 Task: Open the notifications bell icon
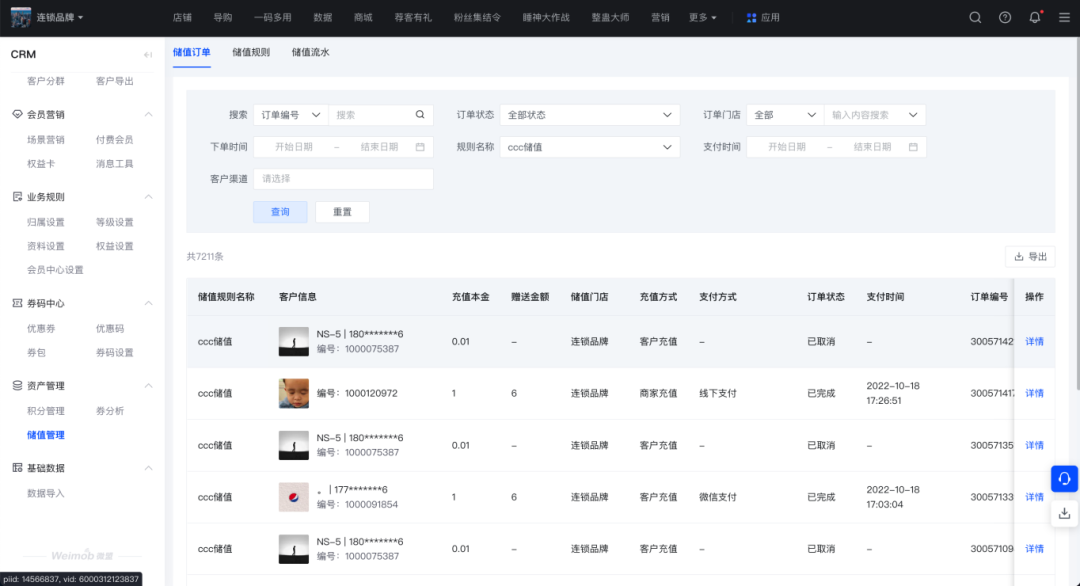1035,18
